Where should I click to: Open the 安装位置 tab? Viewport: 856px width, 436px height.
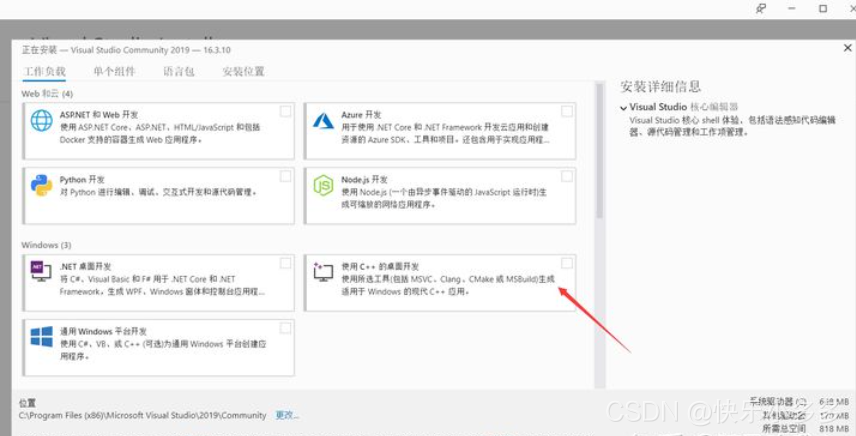[243, 71]
